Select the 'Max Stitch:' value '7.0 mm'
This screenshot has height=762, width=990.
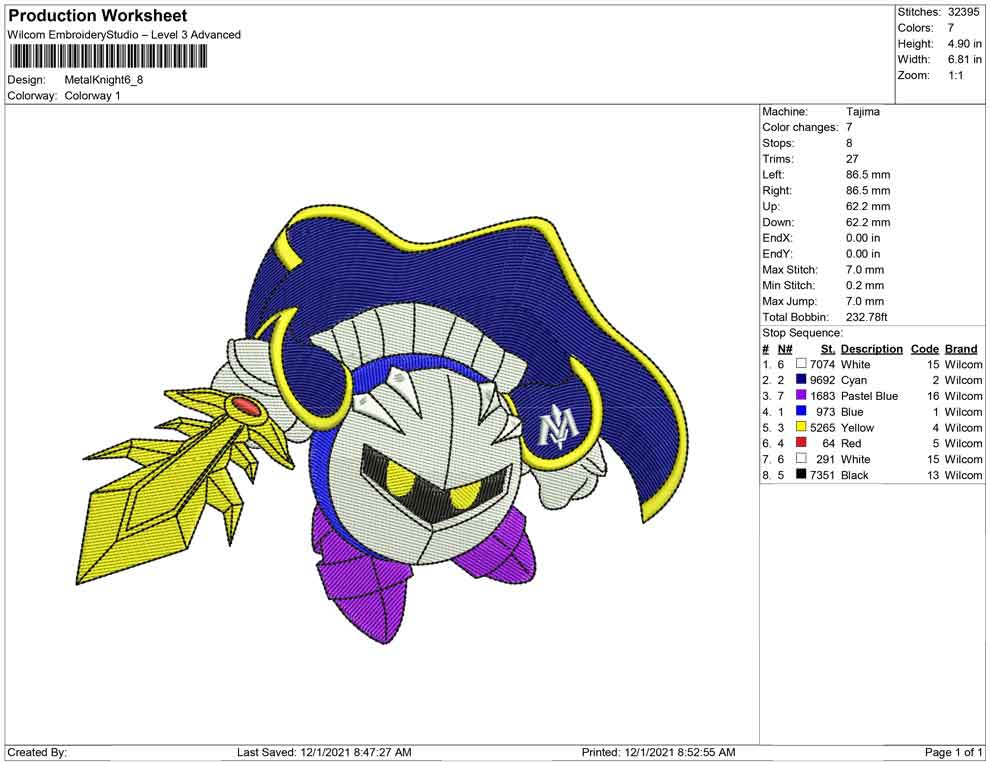coord(864,270)
